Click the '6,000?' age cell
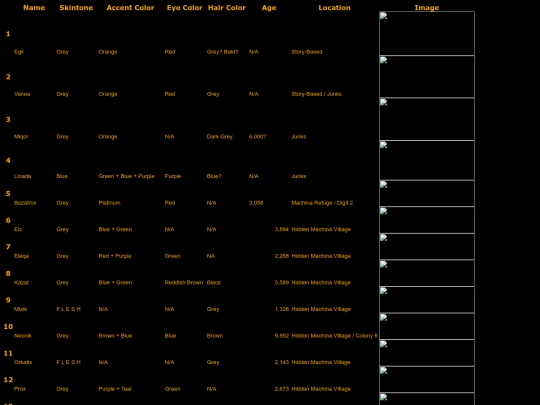The height and width of the screenshot is (405, 540). point(257,136)
